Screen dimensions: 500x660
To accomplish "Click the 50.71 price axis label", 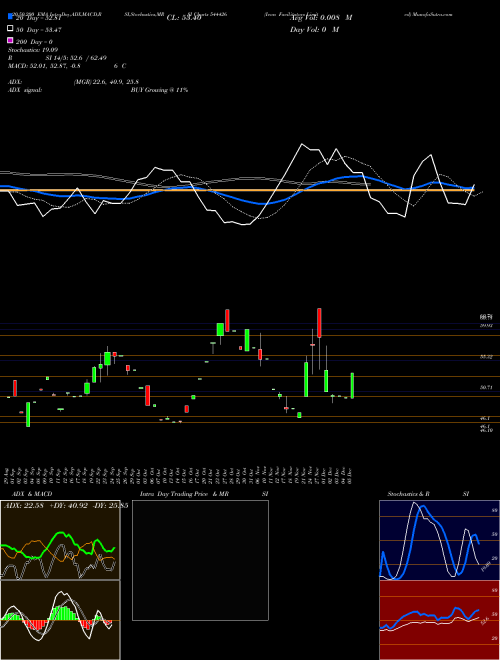I will point(487,387).
